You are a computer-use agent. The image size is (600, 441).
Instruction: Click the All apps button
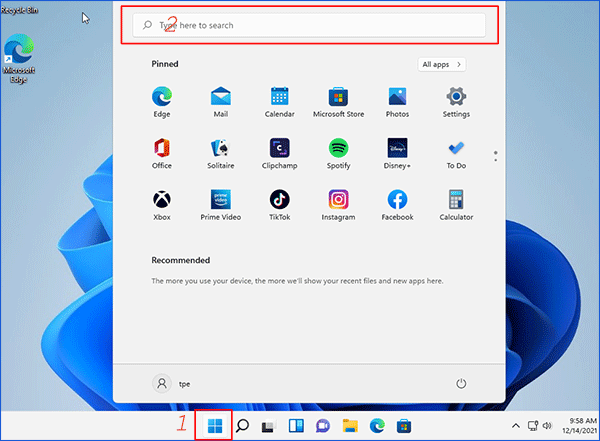tap(442, 64)
